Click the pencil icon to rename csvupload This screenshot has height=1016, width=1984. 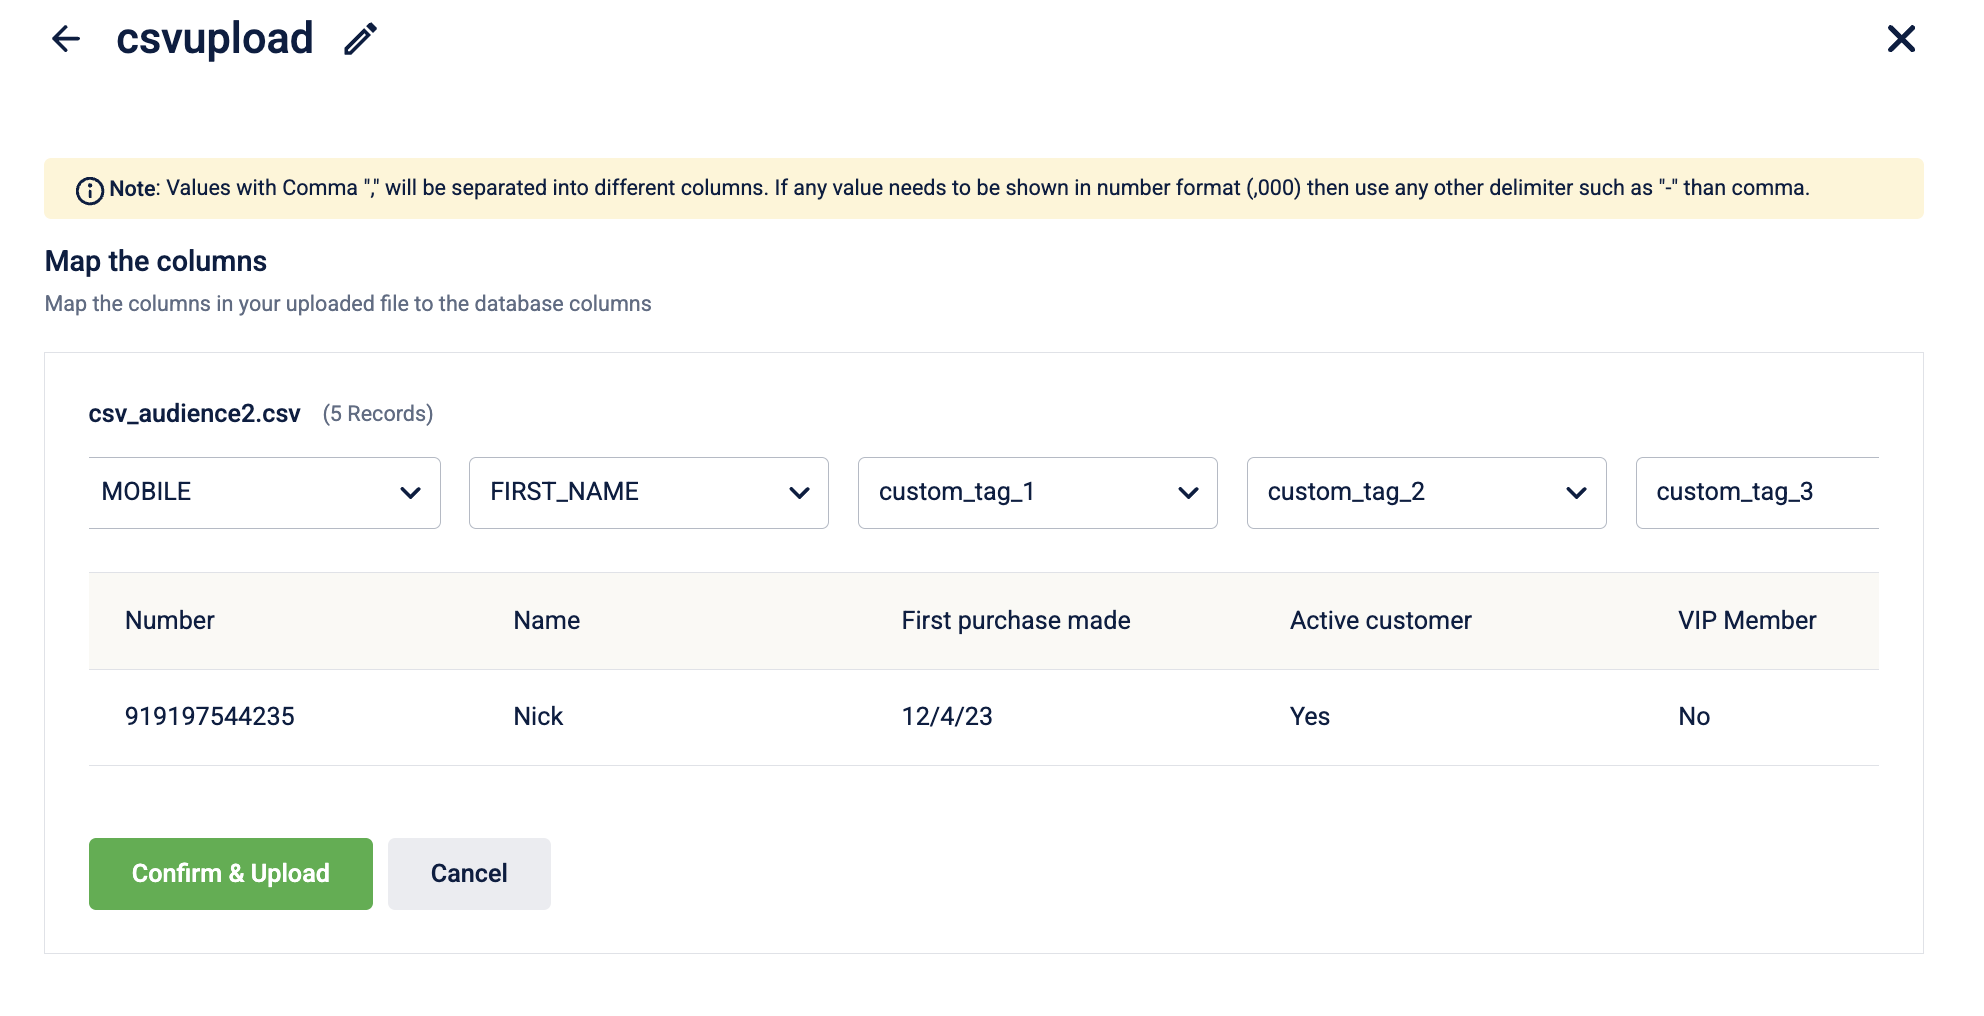(361, 39)
